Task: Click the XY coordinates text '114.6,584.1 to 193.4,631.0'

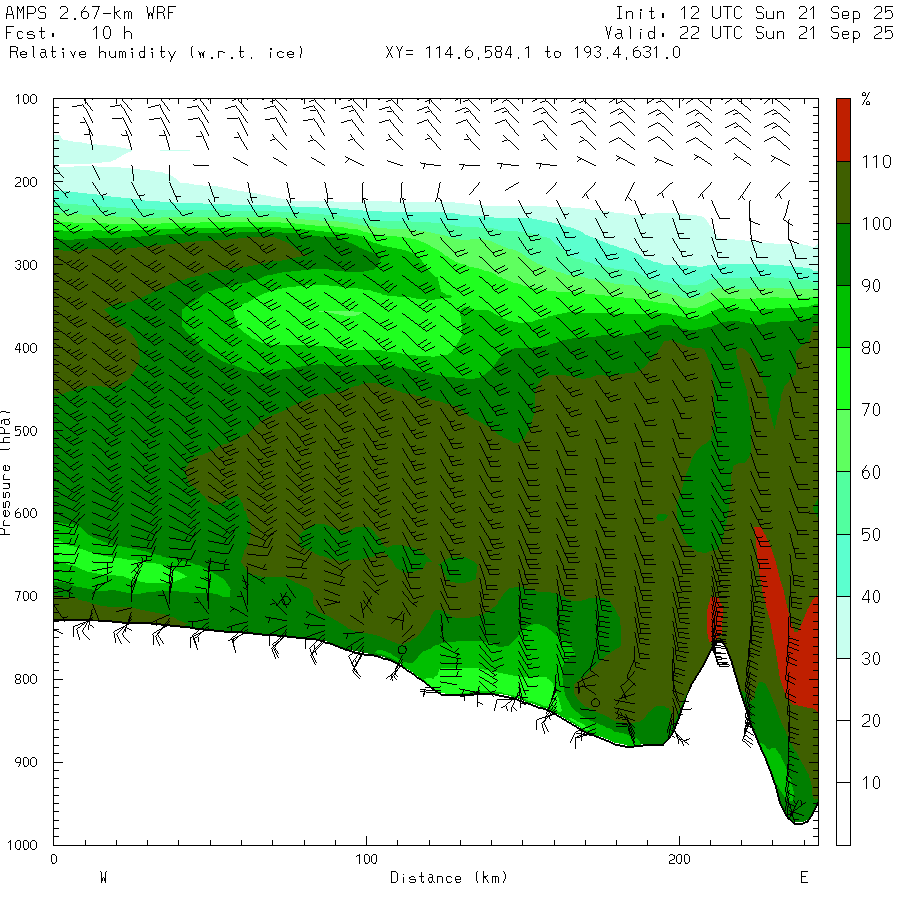Action: point(553,53)
